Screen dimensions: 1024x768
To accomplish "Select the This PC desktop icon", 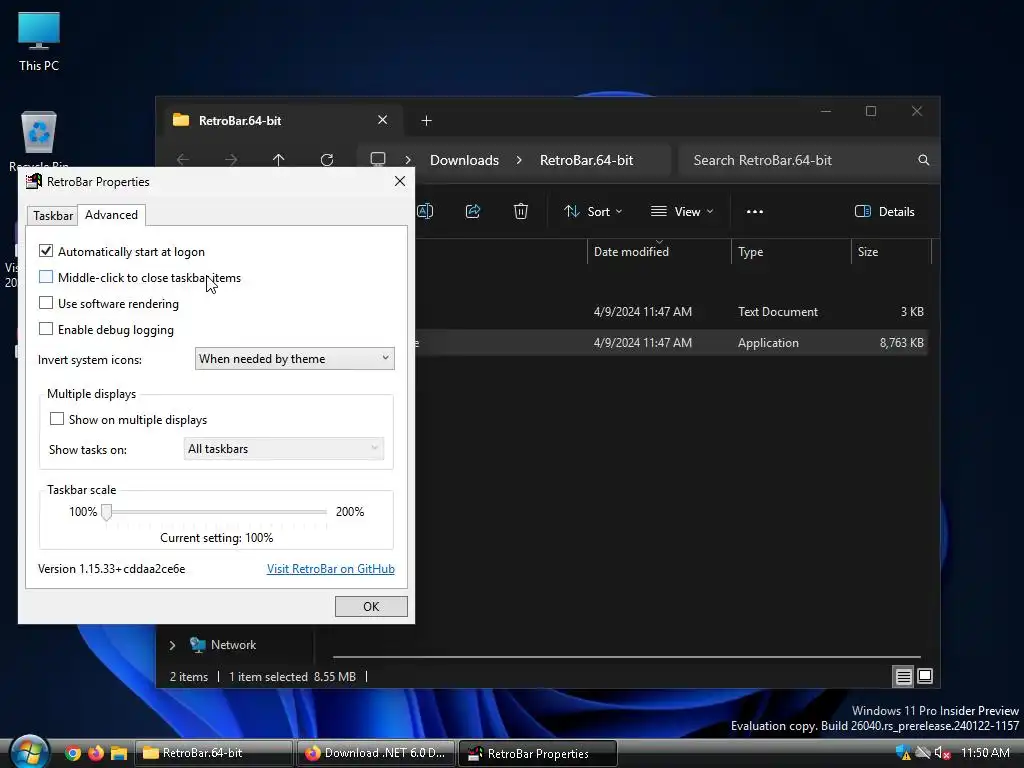I will (x=39, y=42).
